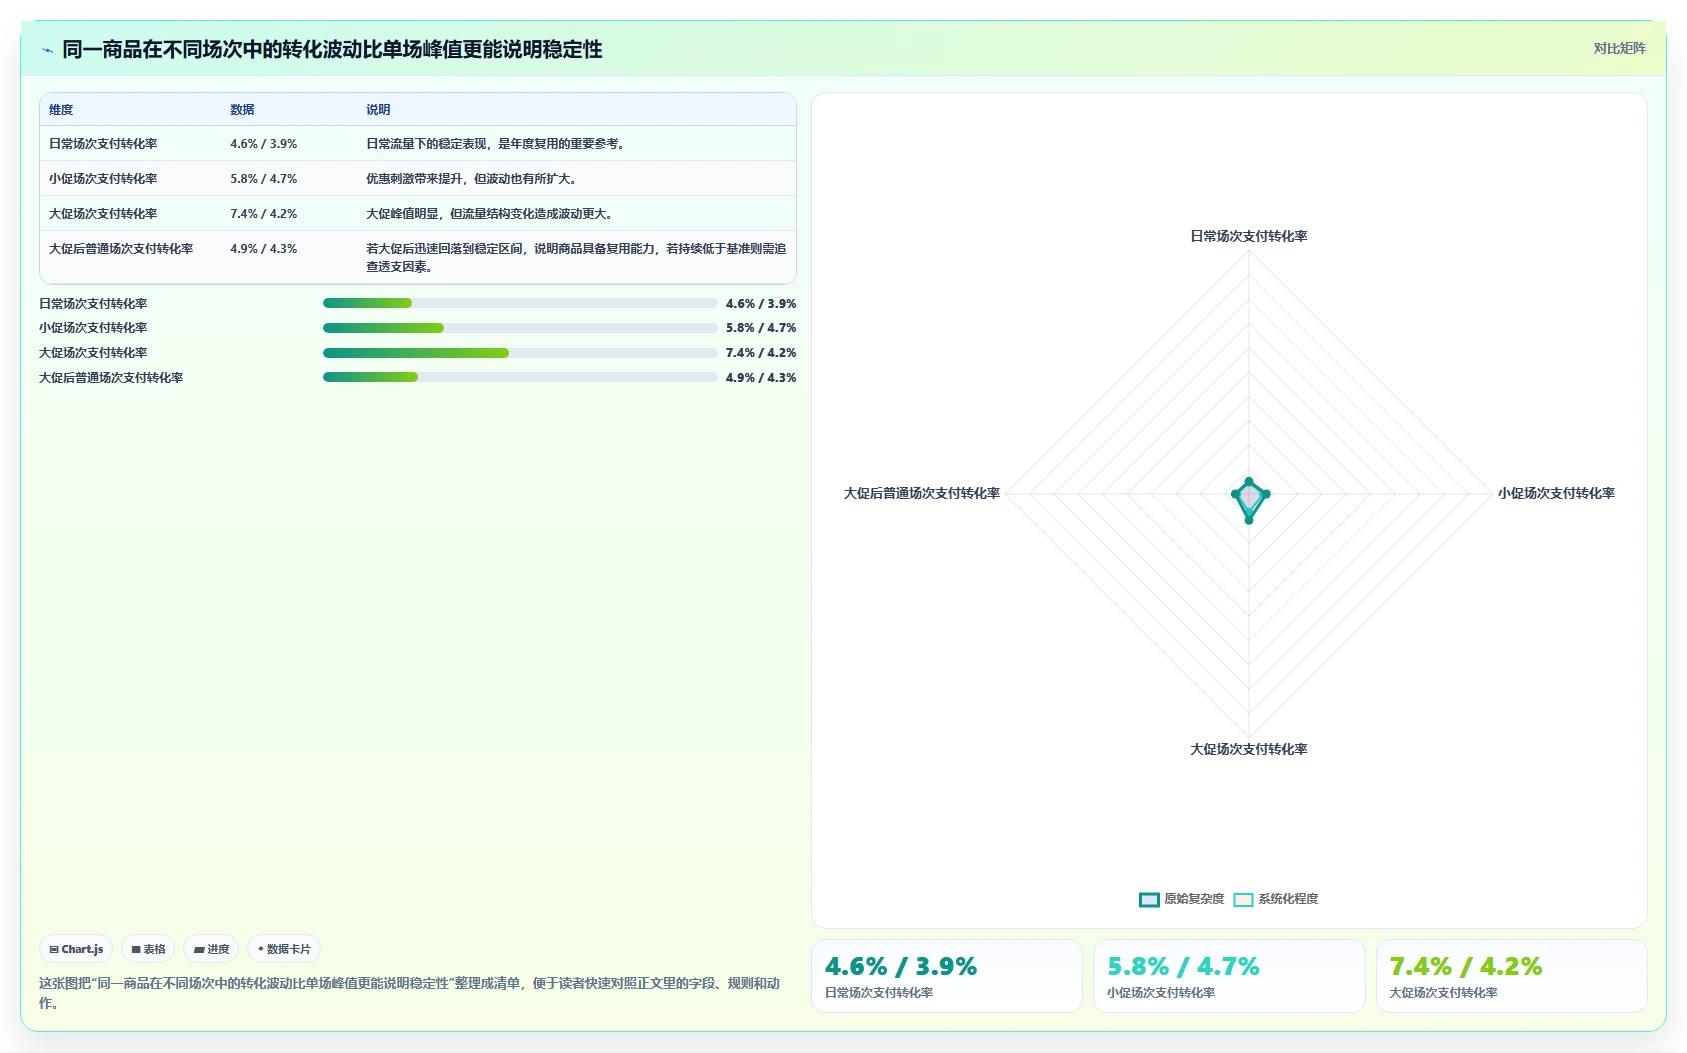1687x1053 pixels.
Task: Click the description 大促峰值明显
Action: (490, 214)
